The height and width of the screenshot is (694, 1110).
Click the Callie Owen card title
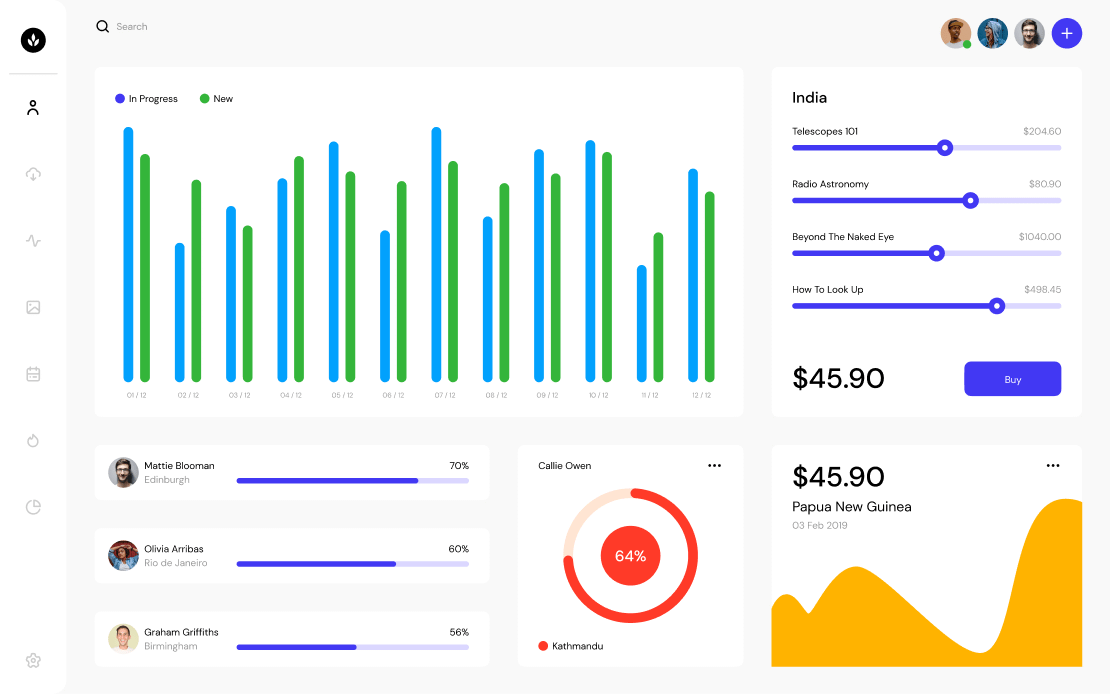click(564, 465)
